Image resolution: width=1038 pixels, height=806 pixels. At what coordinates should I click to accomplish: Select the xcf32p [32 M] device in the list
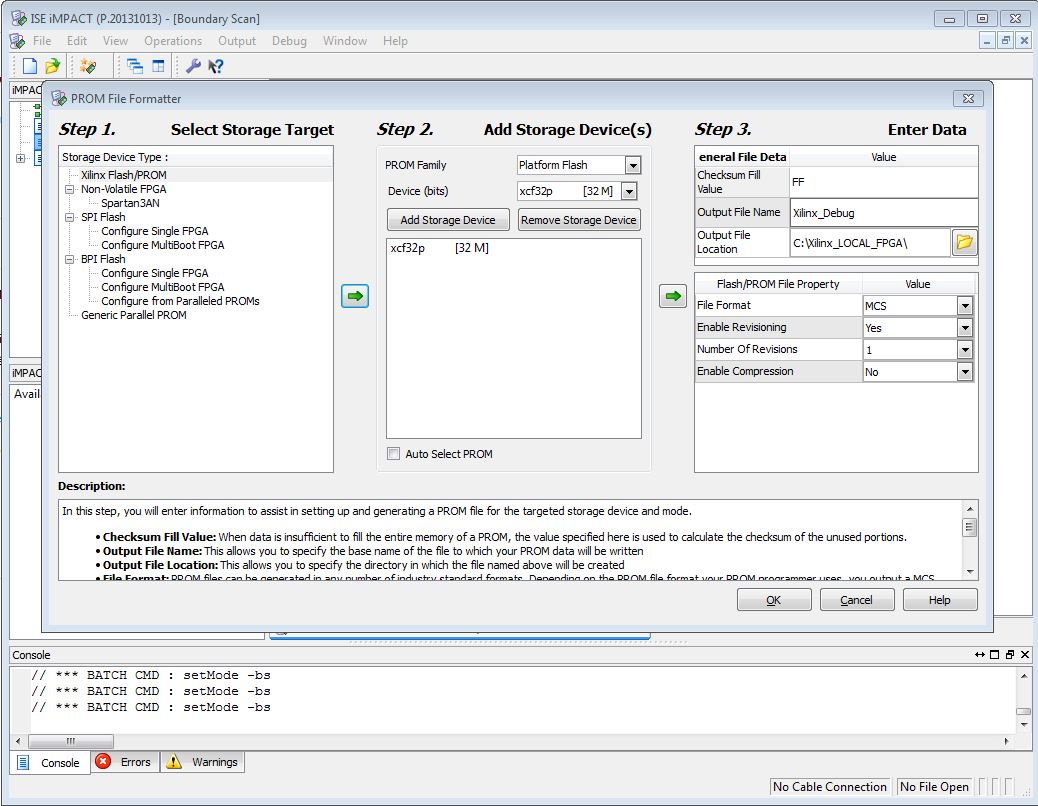click(440, 248)
